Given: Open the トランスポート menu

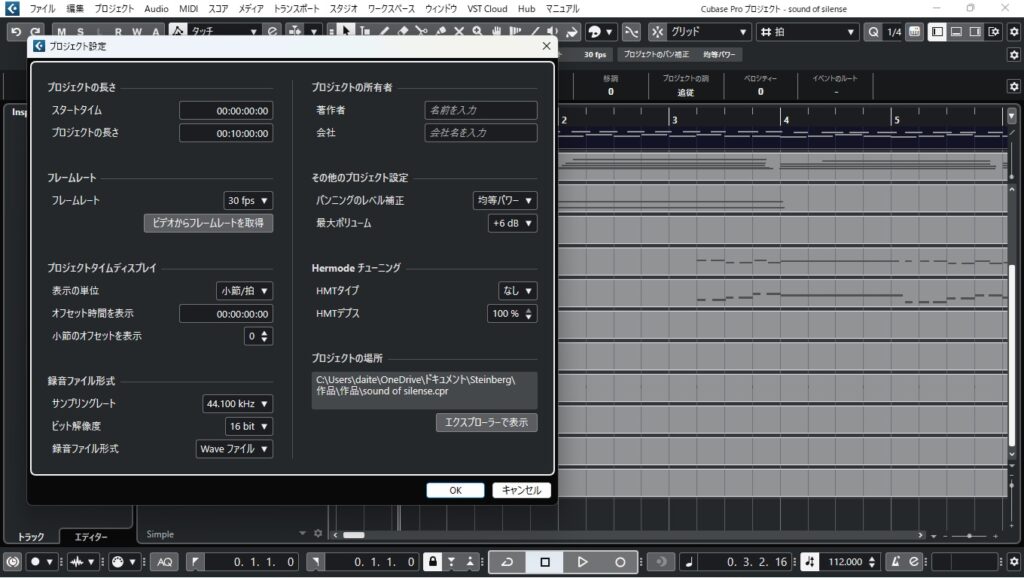Looking at the screenshot, I should (x=295, y=8).
